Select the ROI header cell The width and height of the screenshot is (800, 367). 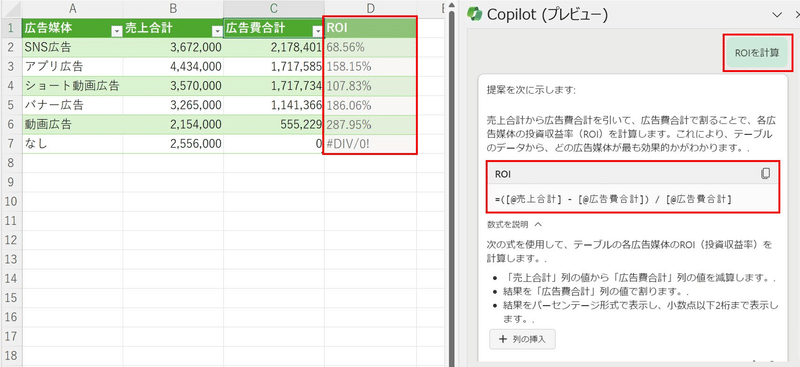point(370,28)
